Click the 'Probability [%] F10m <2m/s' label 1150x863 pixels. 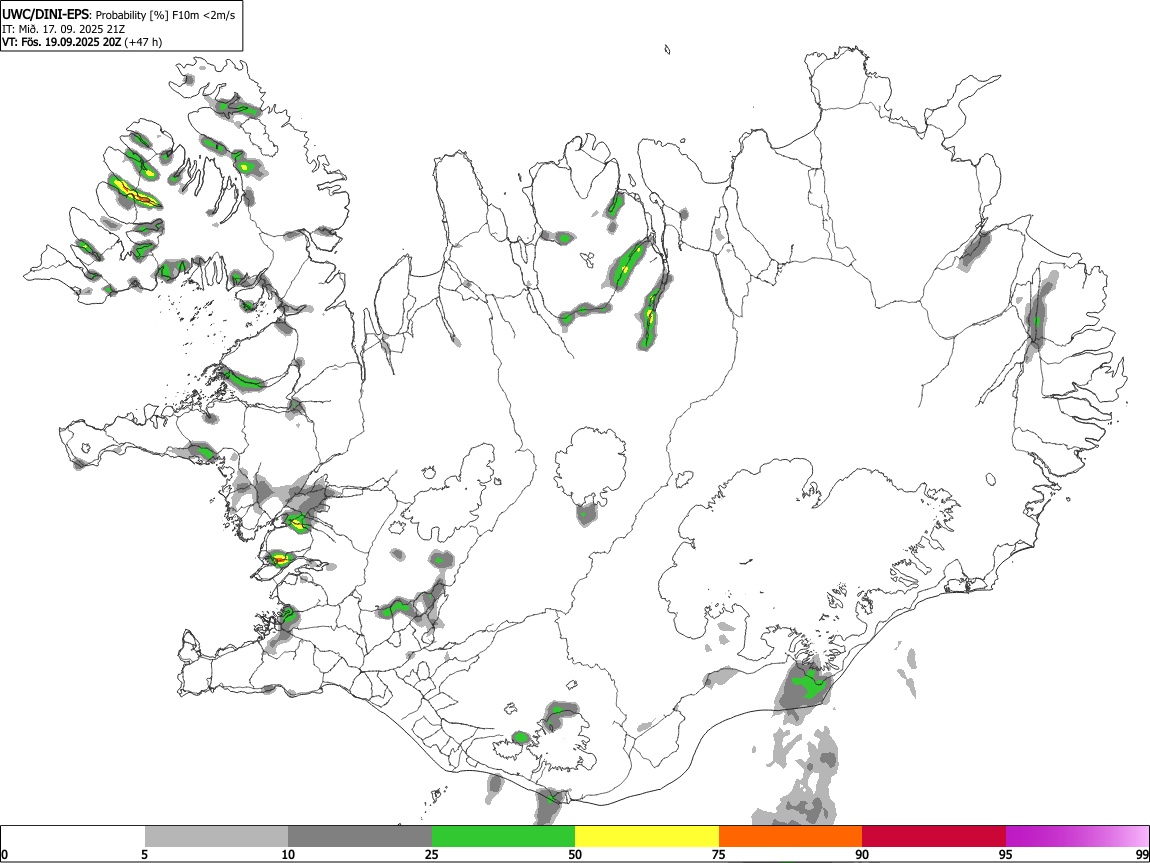166,15
